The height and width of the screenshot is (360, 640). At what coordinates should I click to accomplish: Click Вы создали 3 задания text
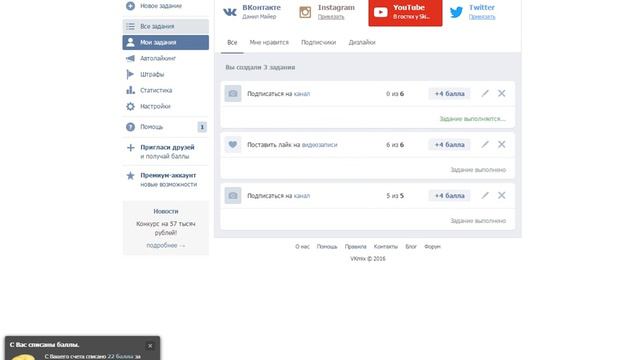[260, 67]
